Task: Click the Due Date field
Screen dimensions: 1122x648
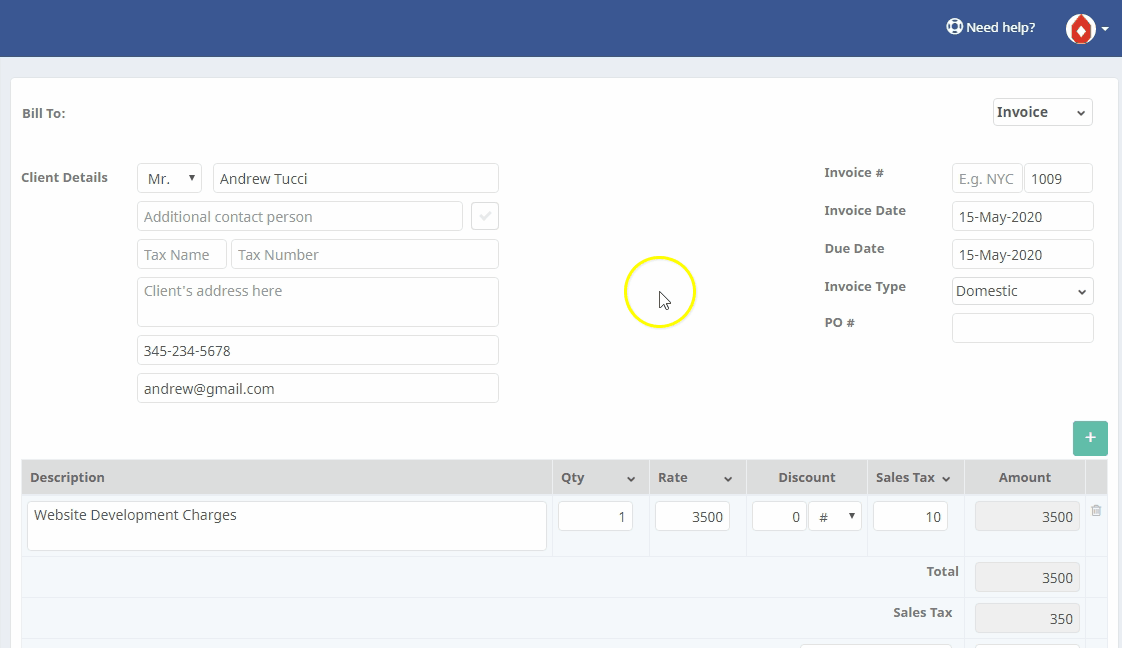Action: point(1023,254)
